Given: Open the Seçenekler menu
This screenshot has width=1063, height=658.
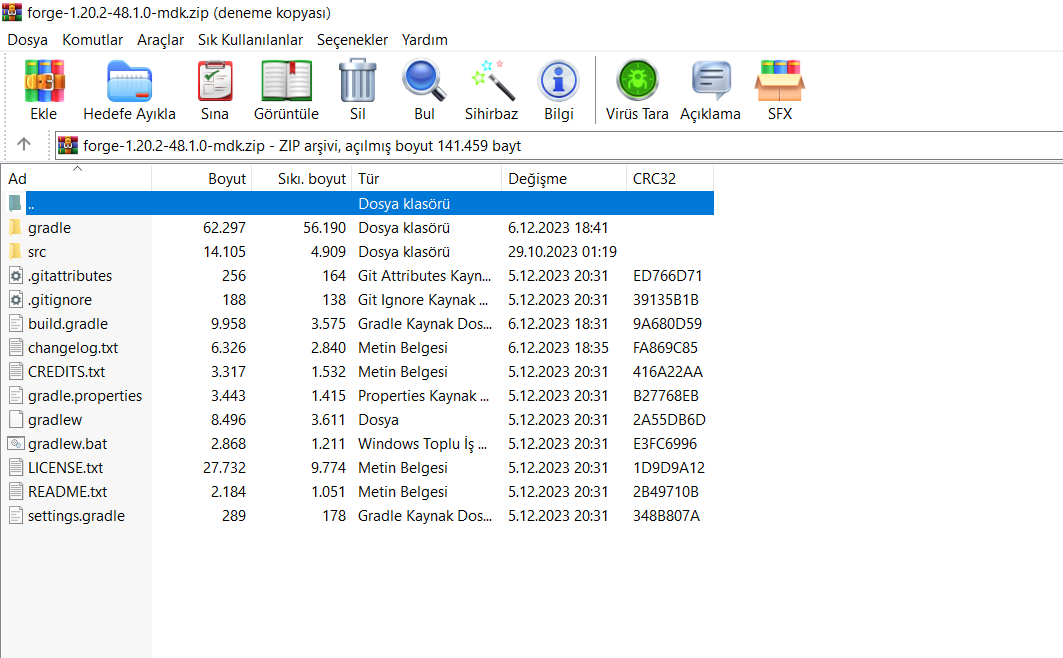Looking at the screenshot, I should pyautogui.click(x=353, y=40).
